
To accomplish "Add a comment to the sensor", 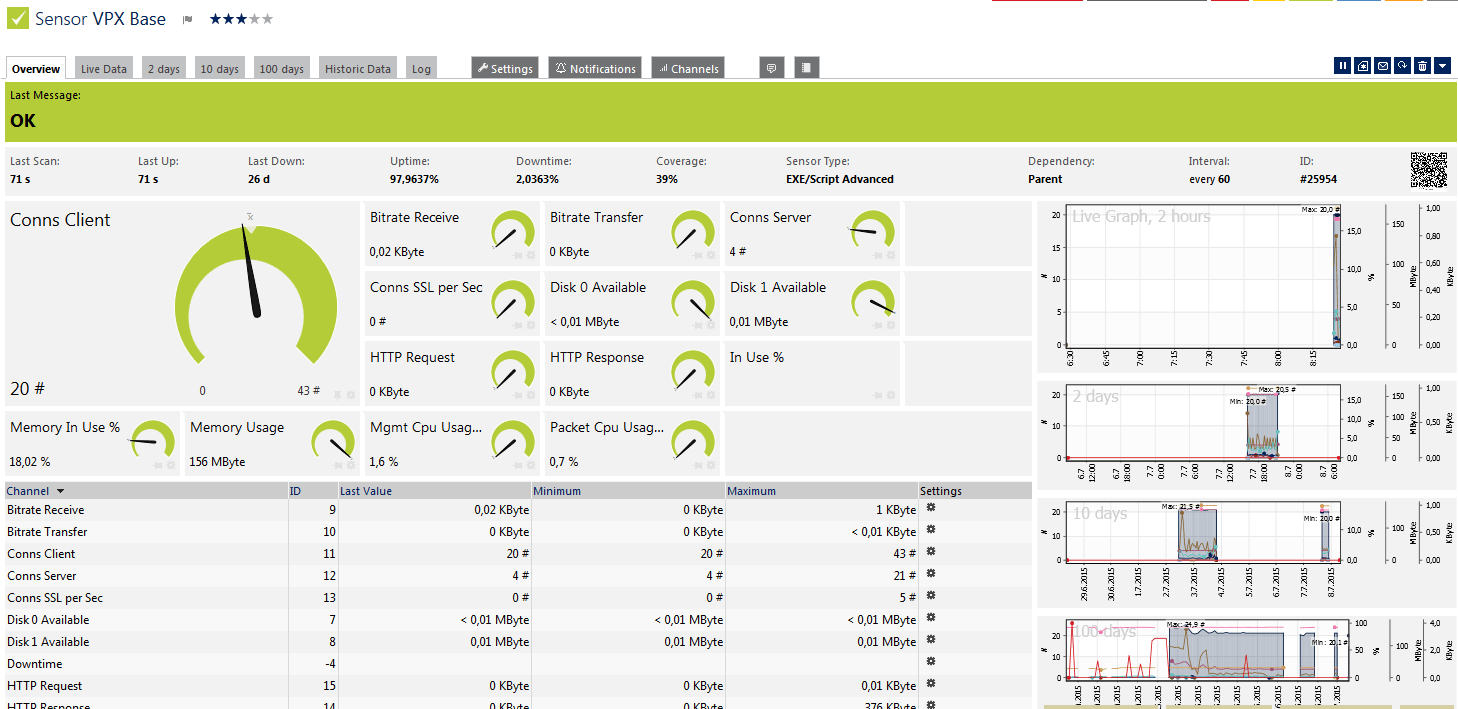I will (771, 67).
